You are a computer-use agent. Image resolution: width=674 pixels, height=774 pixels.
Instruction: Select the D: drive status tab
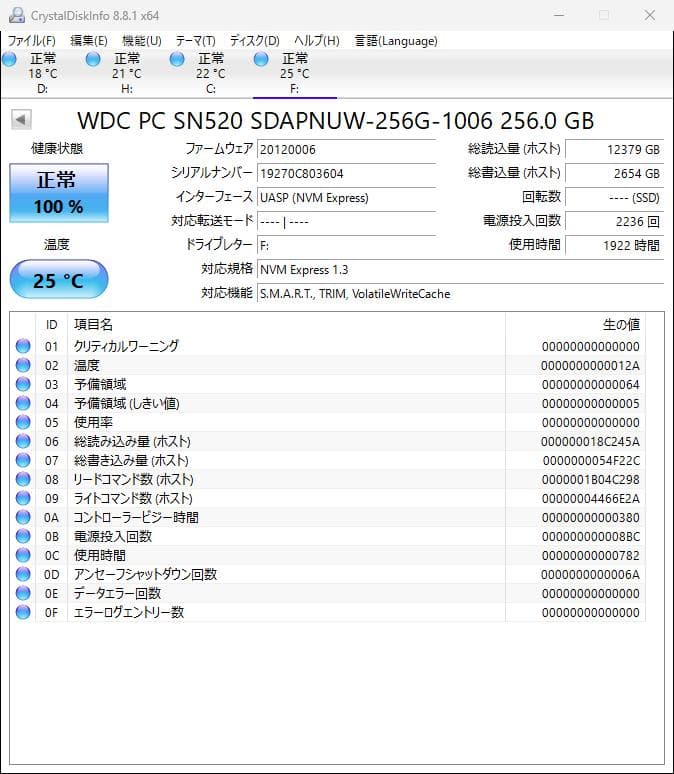[42, 74]
